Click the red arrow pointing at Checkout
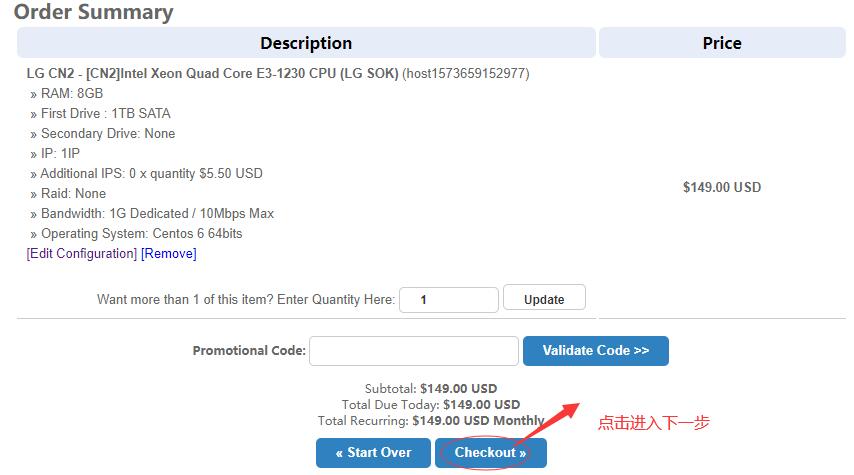854x475 pixels. 546,423
